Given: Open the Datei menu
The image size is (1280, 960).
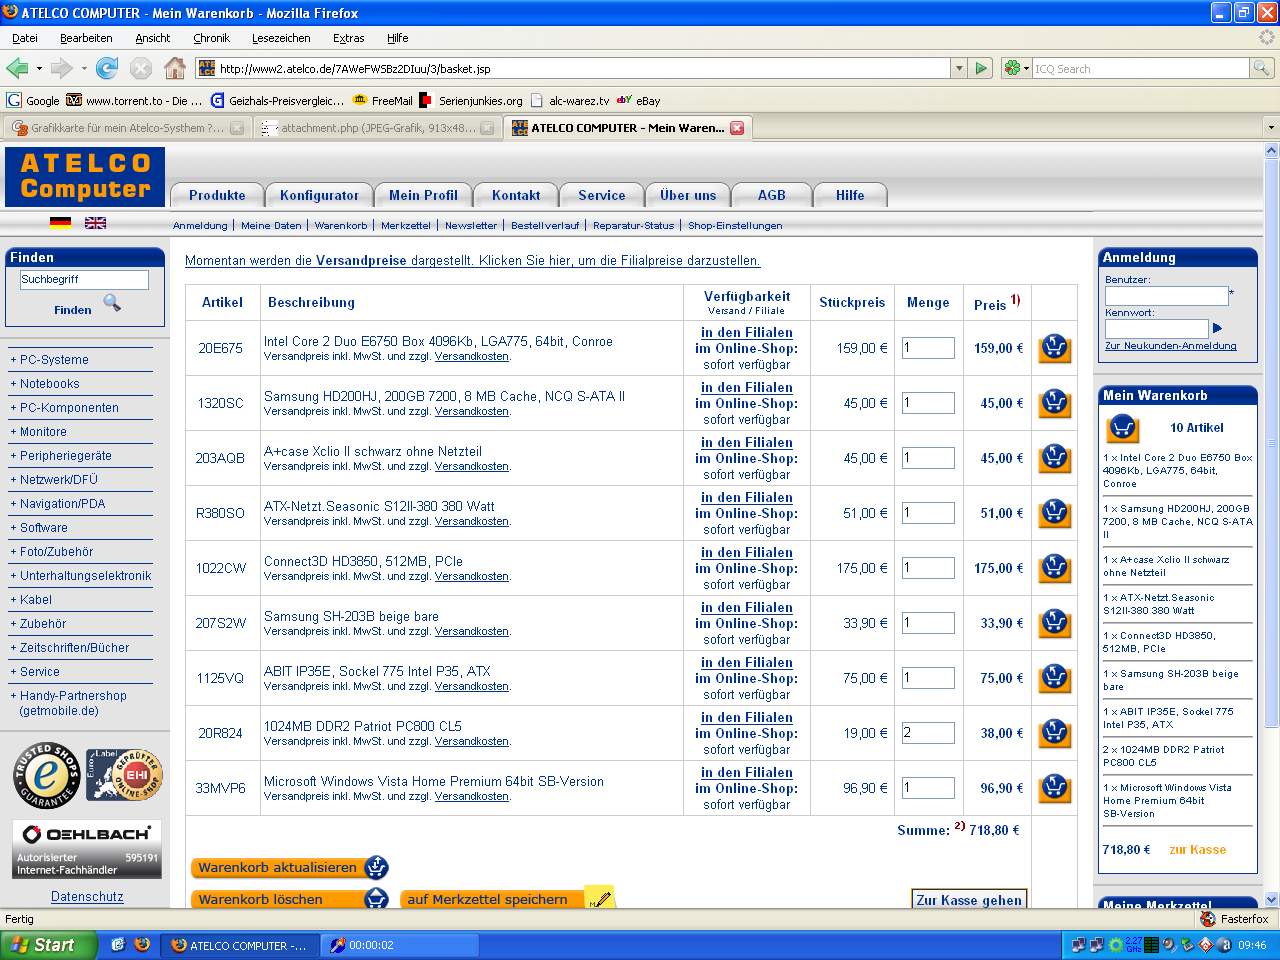Looking at the screenshot, I should tap(25, 38).
